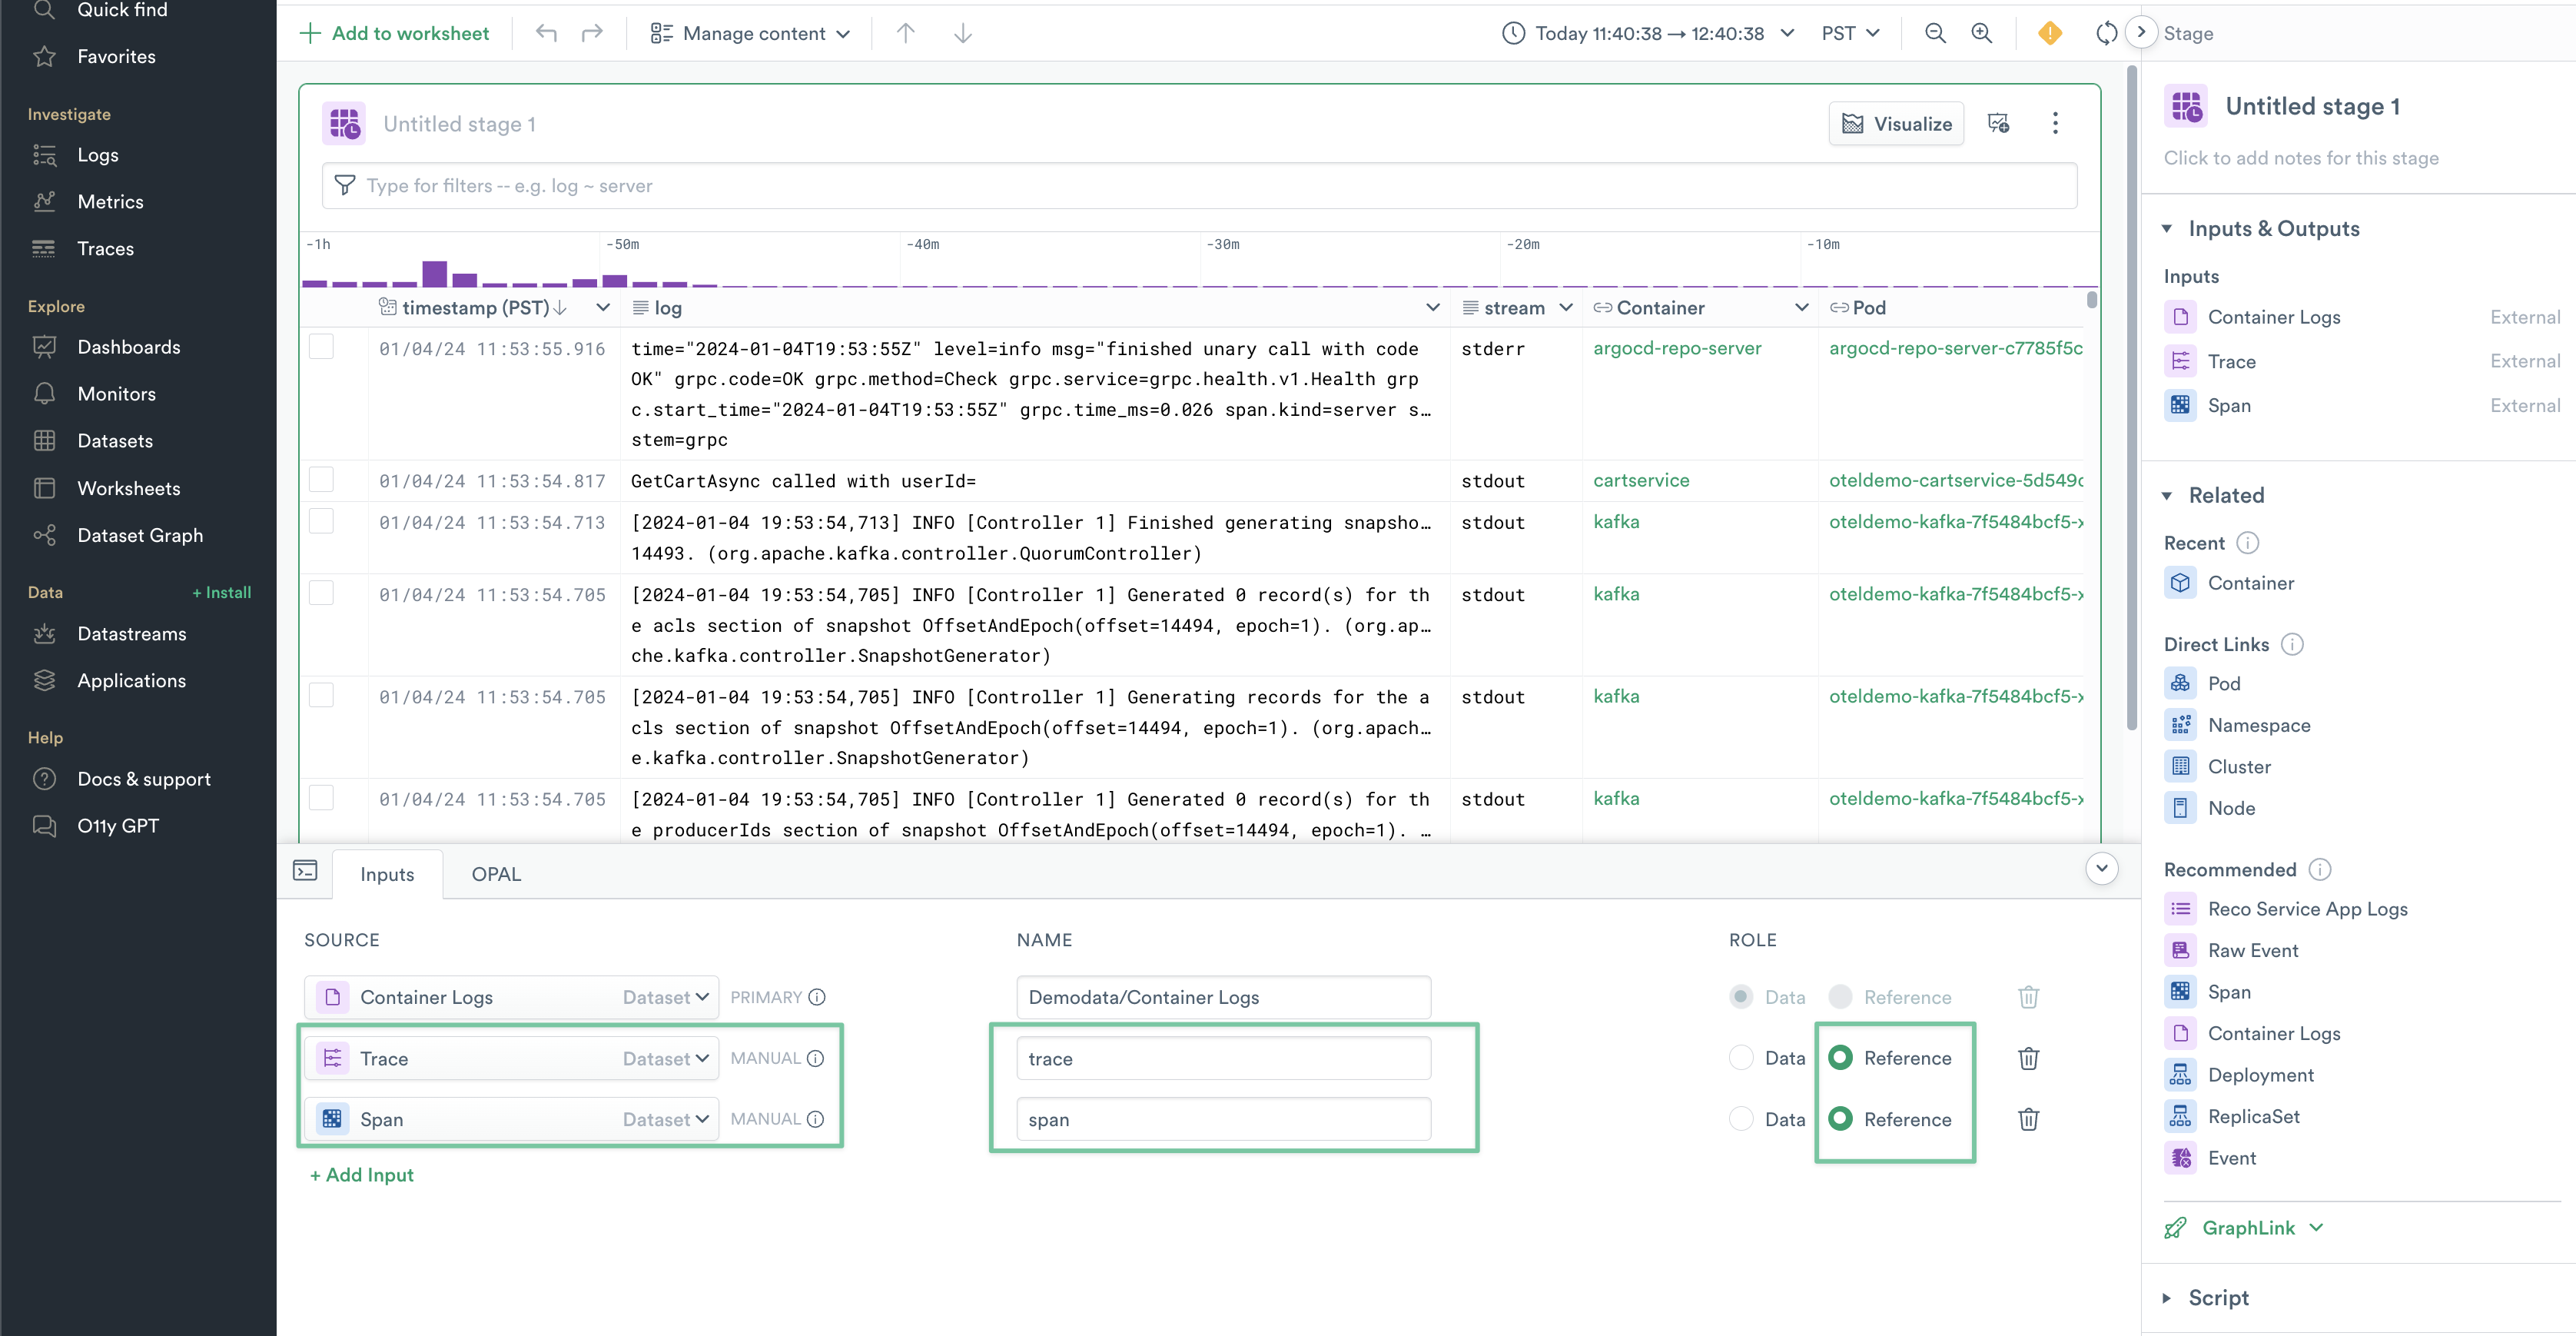Open the stage three-dot menu
This screenshot has height=1336, width=2576.
click(x=2055, y=123)
